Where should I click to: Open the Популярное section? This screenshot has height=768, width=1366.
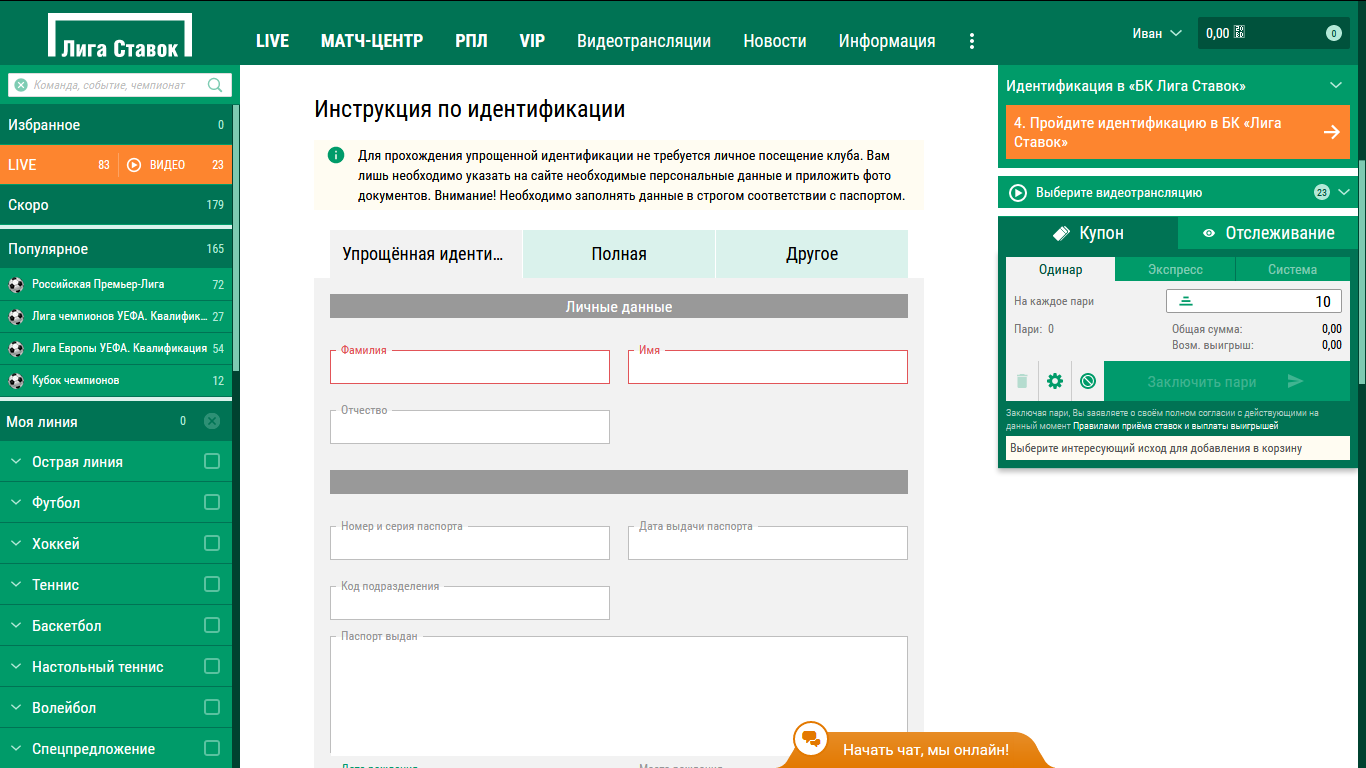116,249
